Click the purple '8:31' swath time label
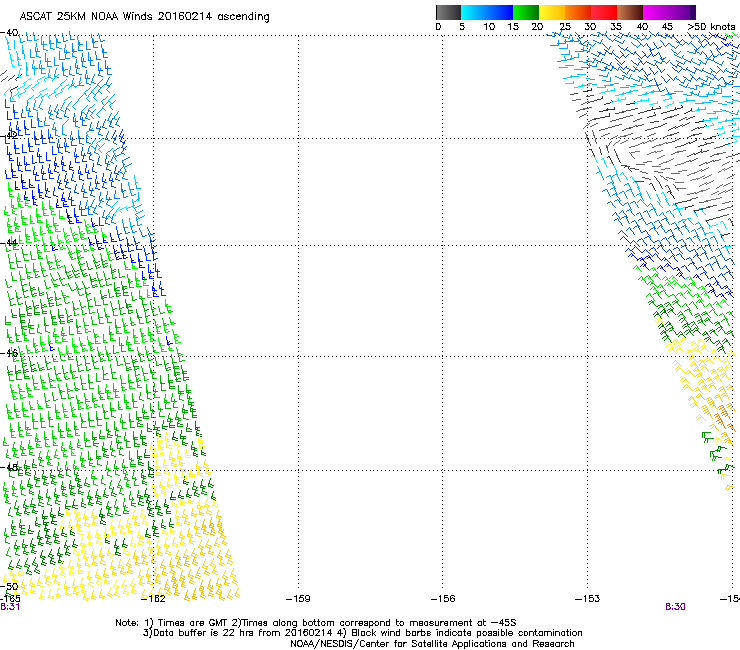The height and width of the screenshot is (650, 740). (x=10, y=607)
